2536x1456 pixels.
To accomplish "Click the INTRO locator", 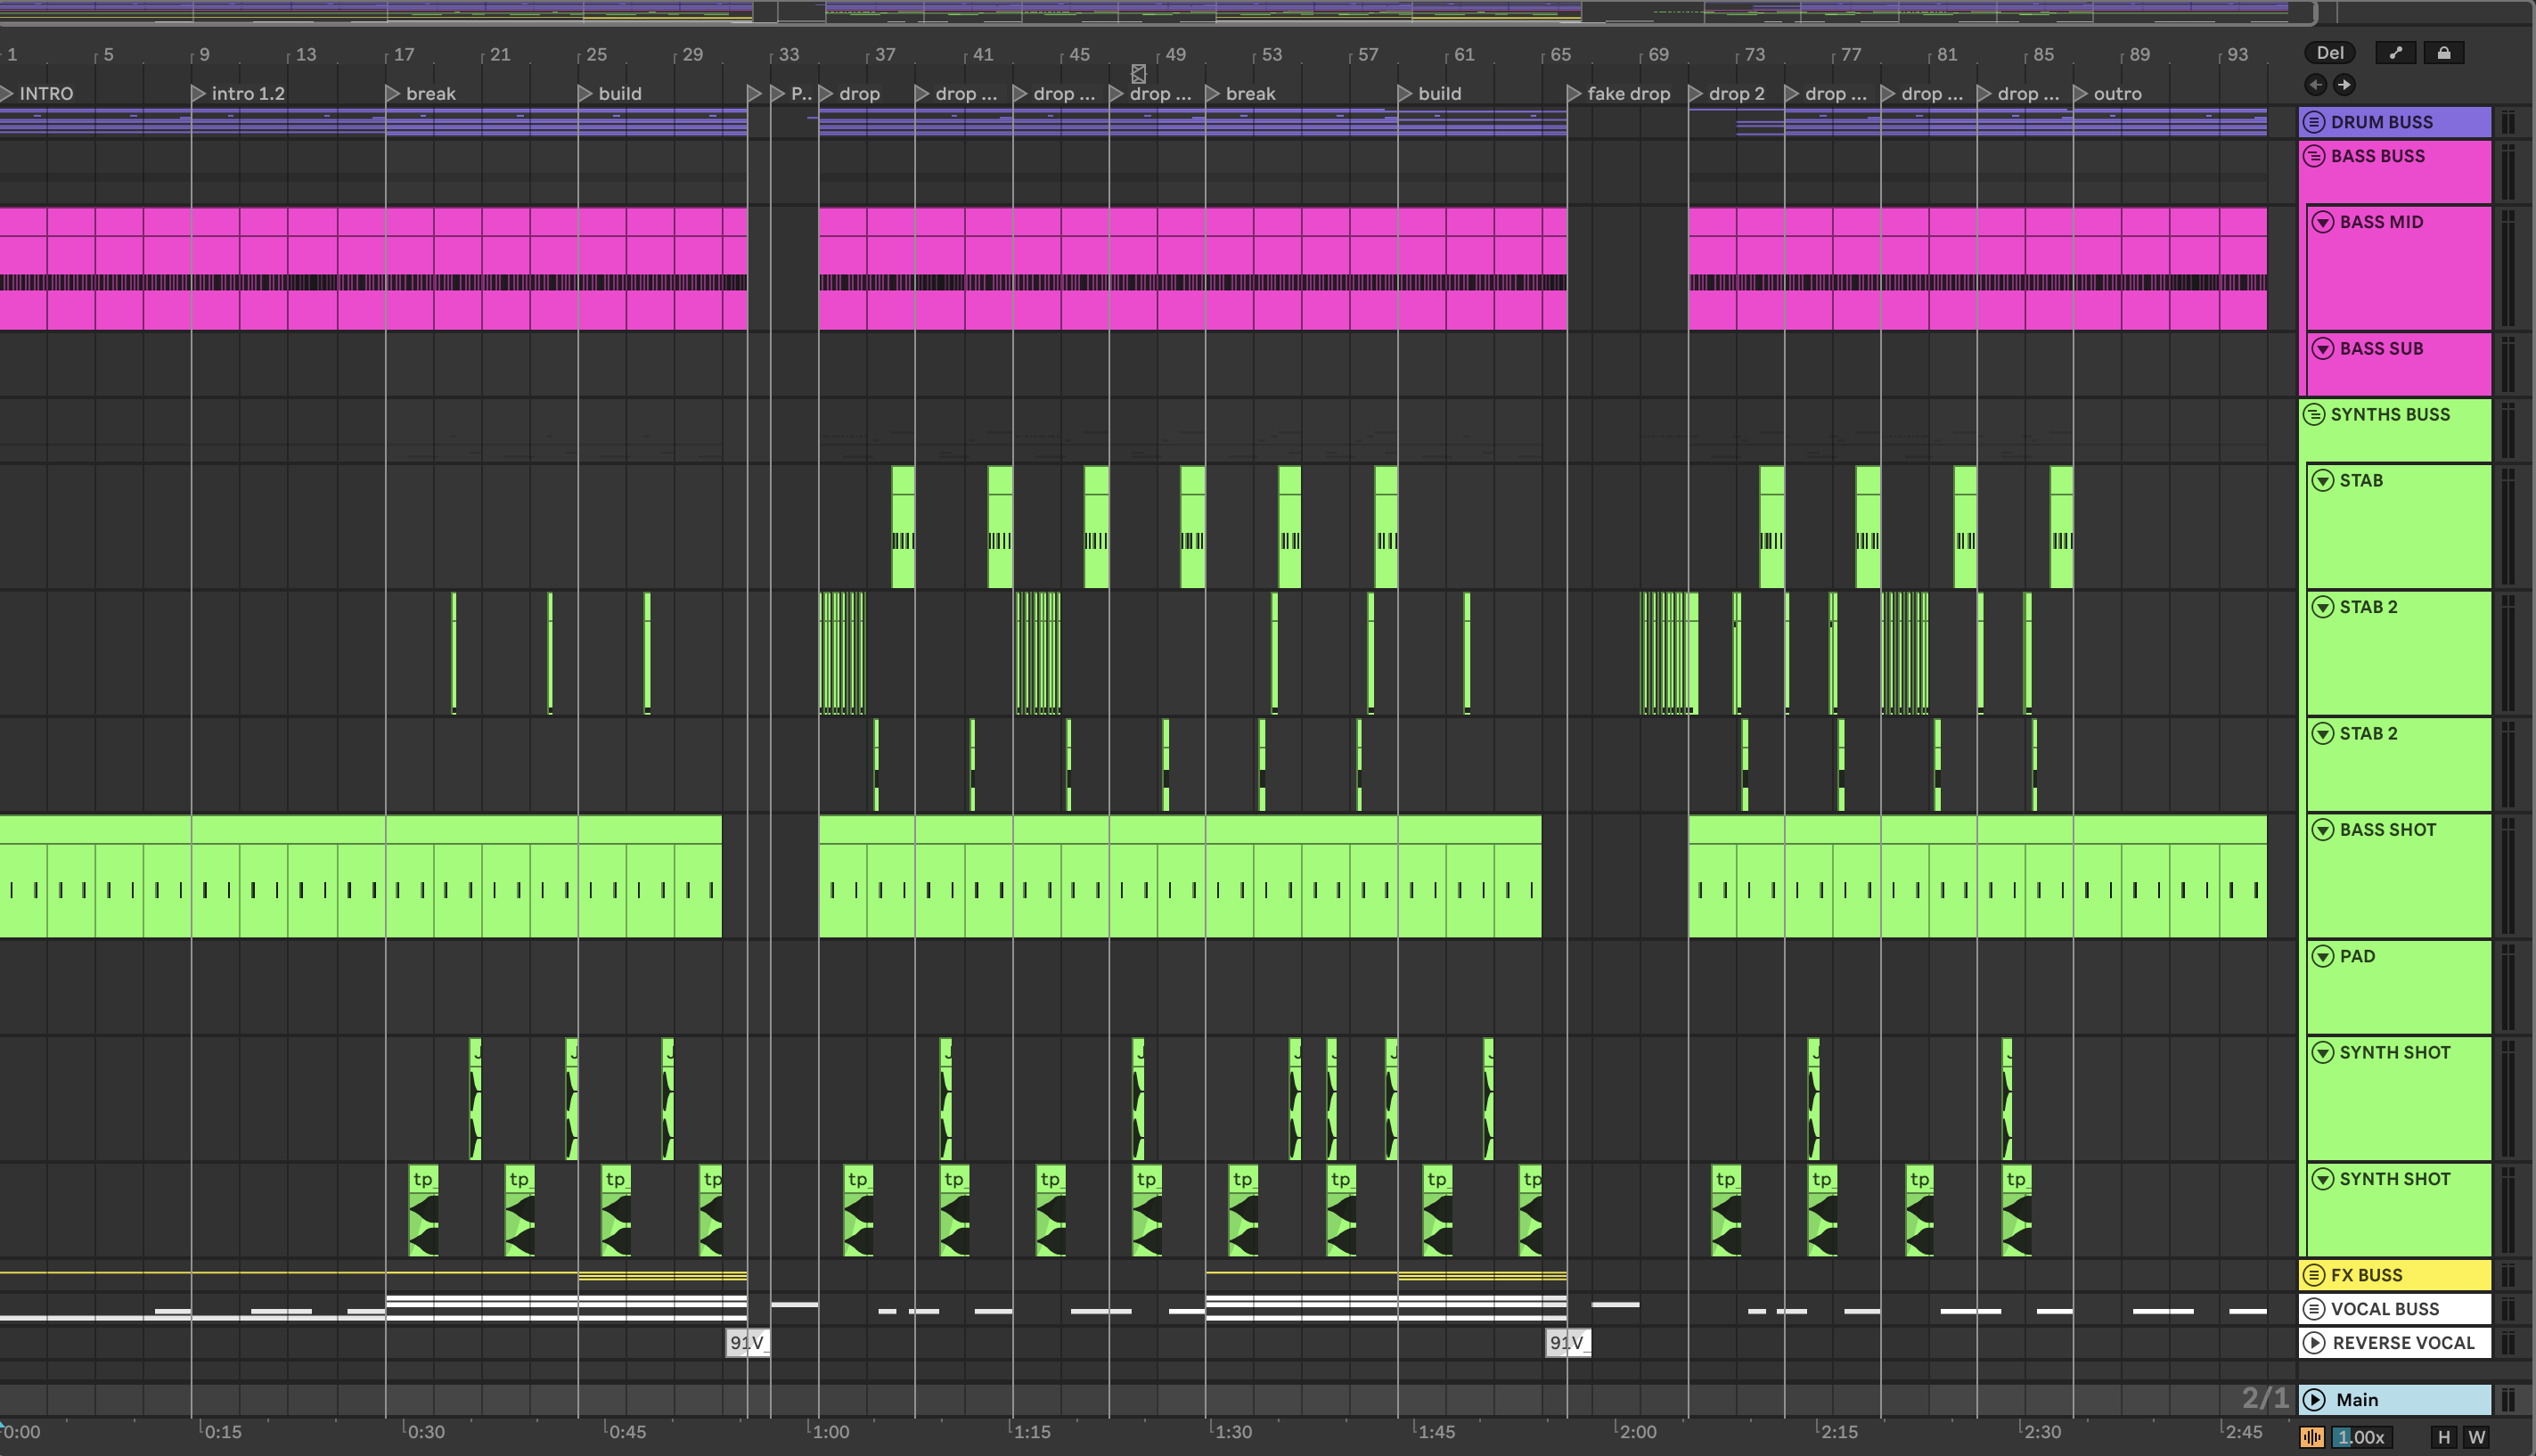I will [38, 94].
